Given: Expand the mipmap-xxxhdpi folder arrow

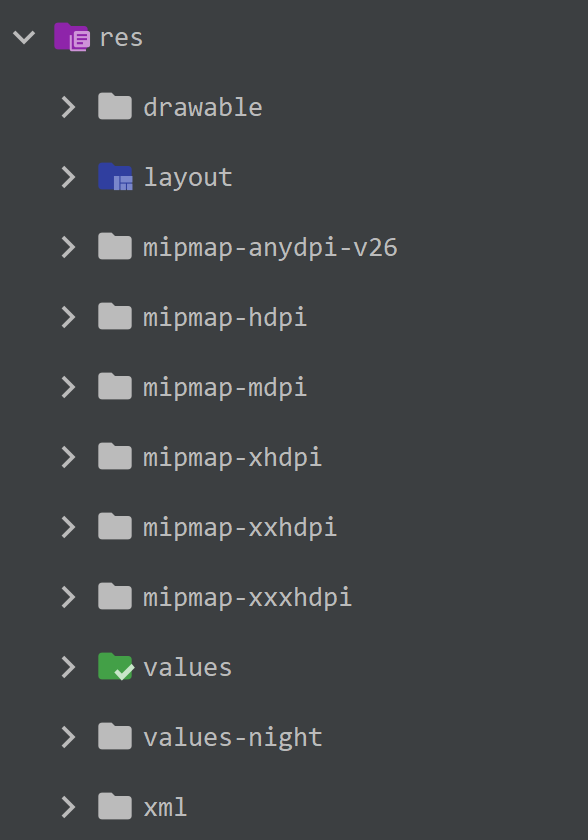Looking at the screenshot, I should (x=68, y=597).
